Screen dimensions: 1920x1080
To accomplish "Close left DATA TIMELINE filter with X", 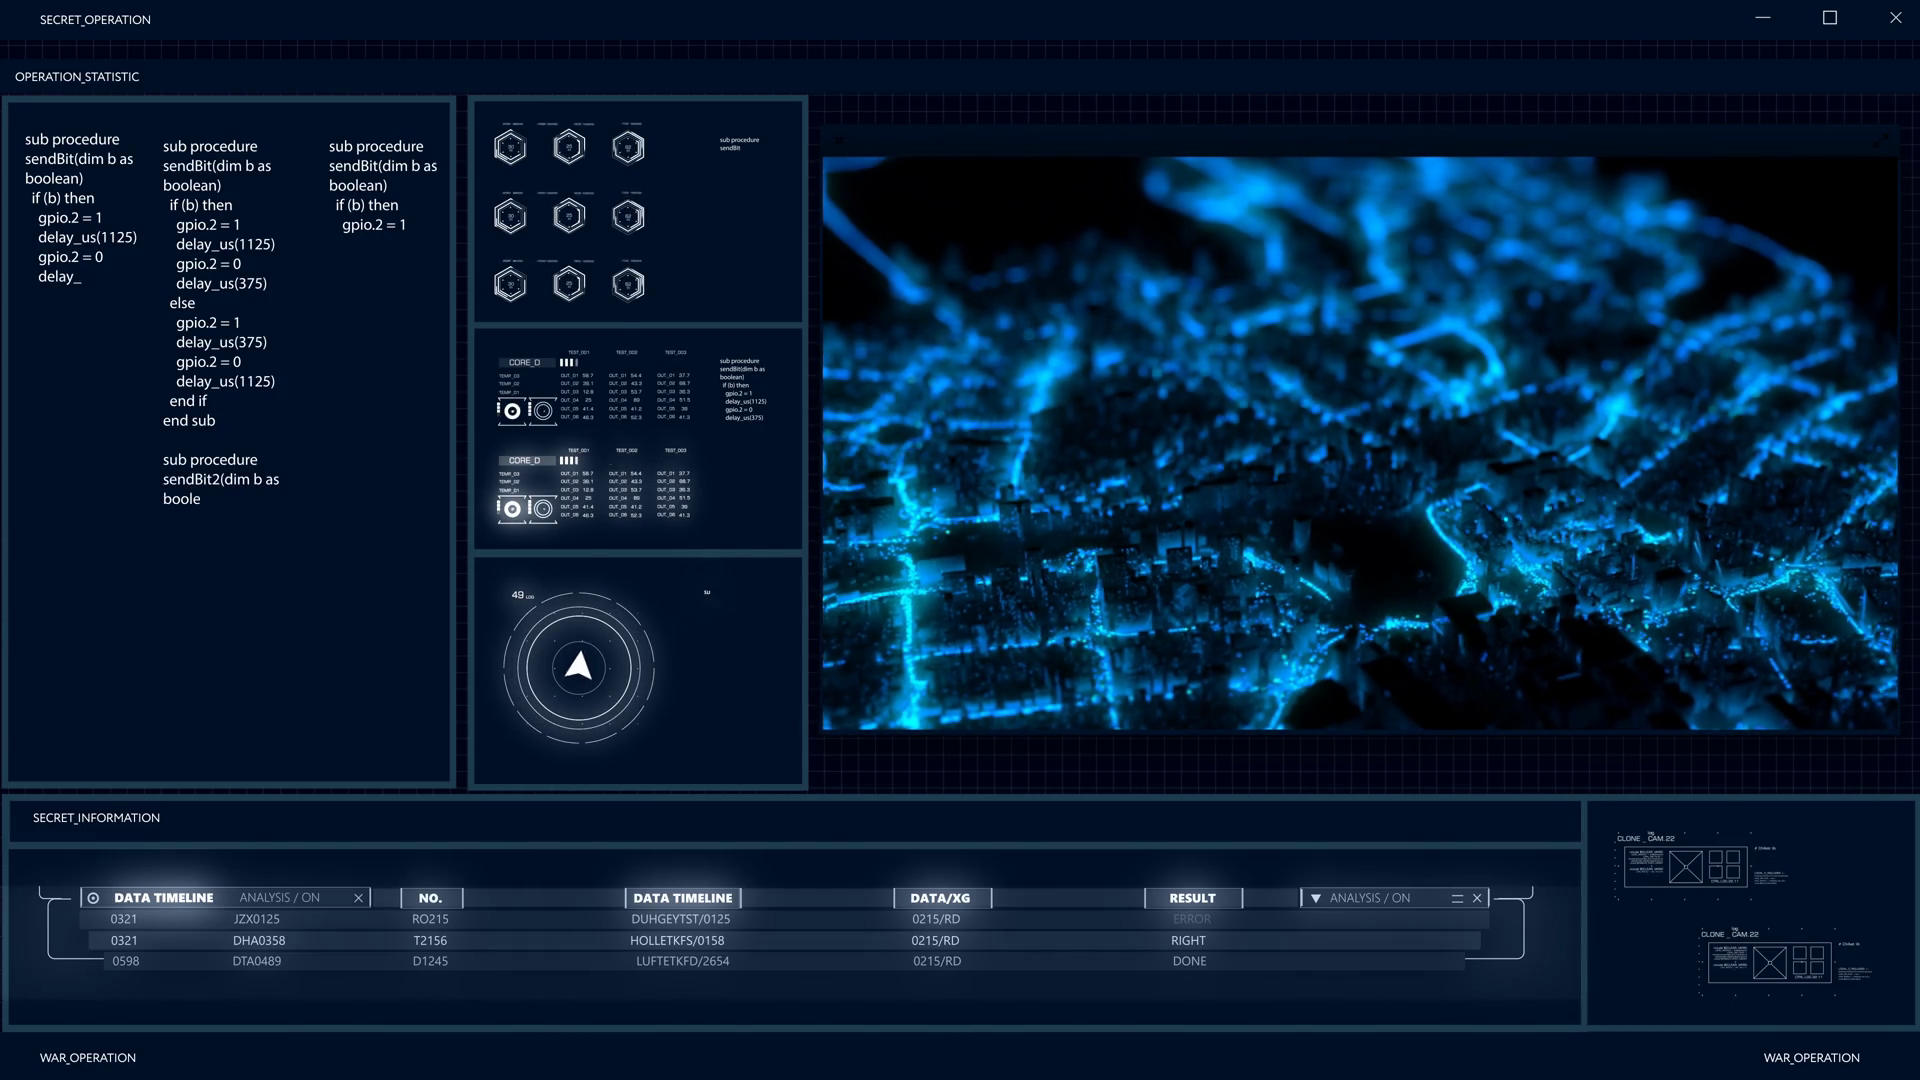I will (x=358, y=898).
